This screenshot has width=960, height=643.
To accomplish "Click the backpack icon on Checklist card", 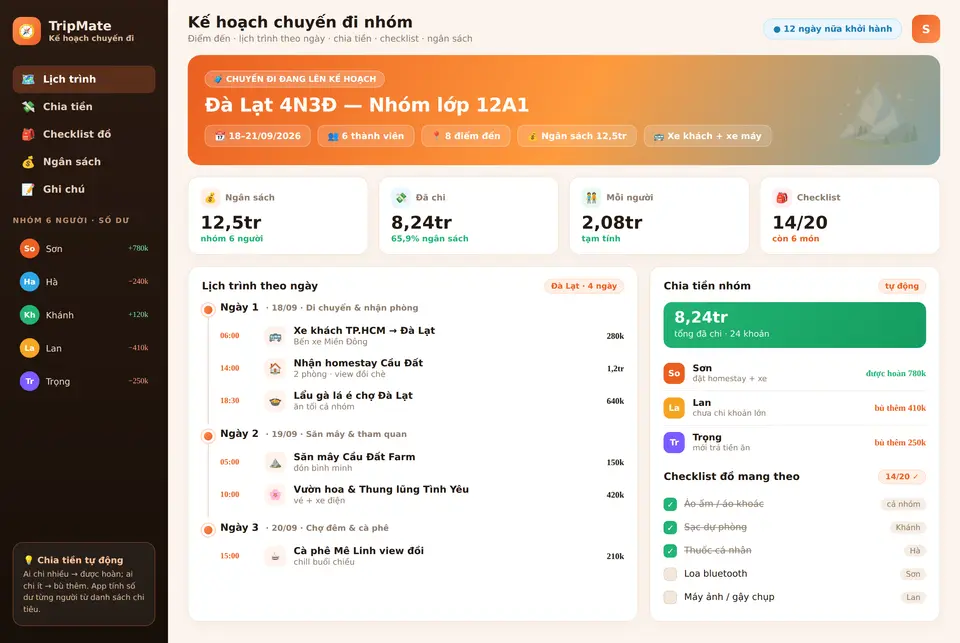I will pos(781,197).
